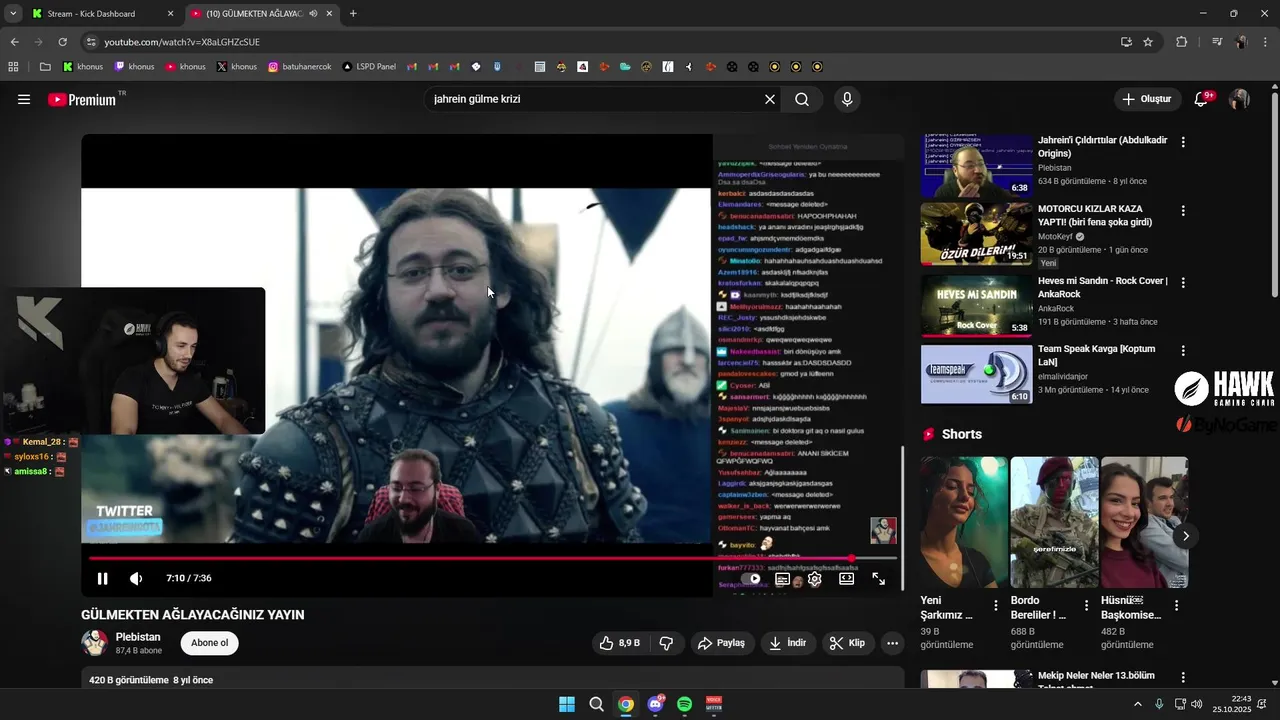Click the address bar URL
The image size is (1280, 720).
pos(182,42)
